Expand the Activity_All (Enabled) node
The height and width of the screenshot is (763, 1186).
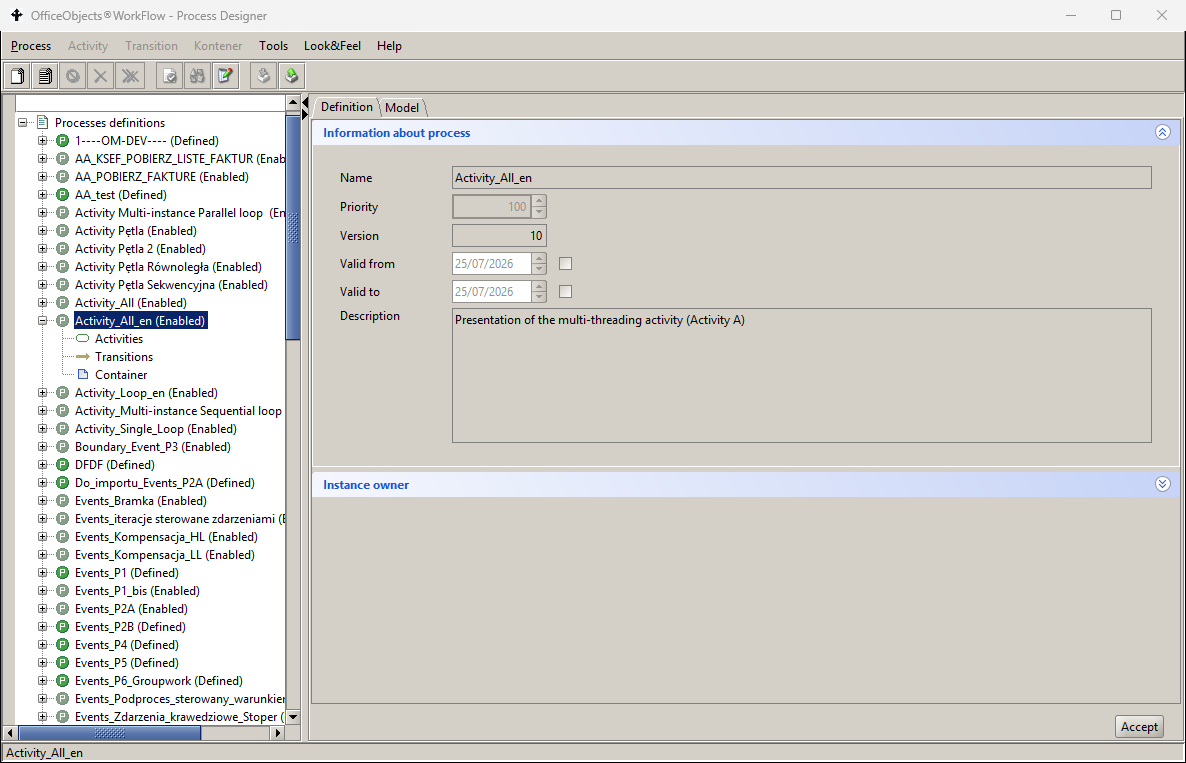42,302
